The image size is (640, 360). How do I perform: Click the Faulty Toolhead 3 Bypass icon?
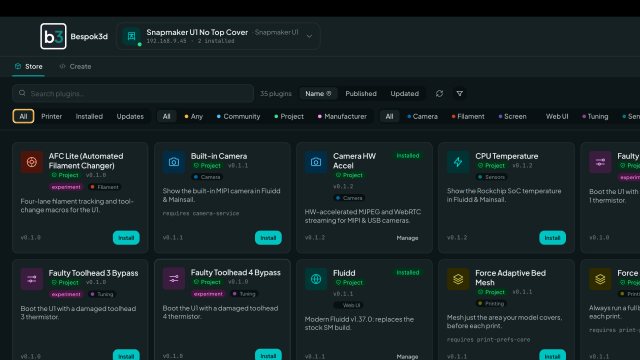click(x=31, y=279)
